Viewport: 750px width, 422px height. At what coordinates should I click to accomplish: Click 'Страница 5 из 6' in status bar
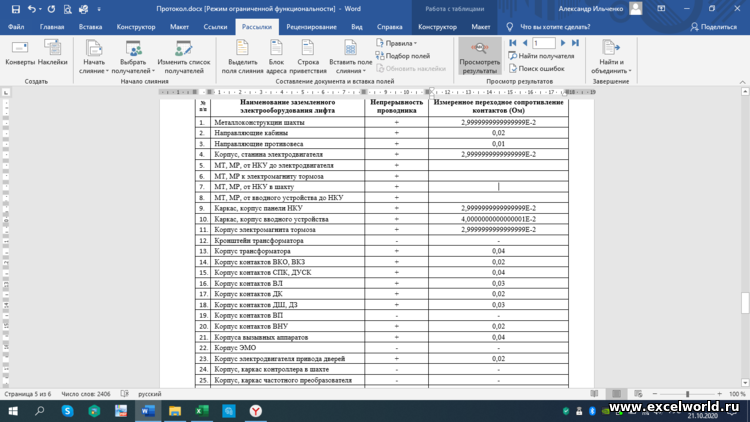click(x=27, y=394)
